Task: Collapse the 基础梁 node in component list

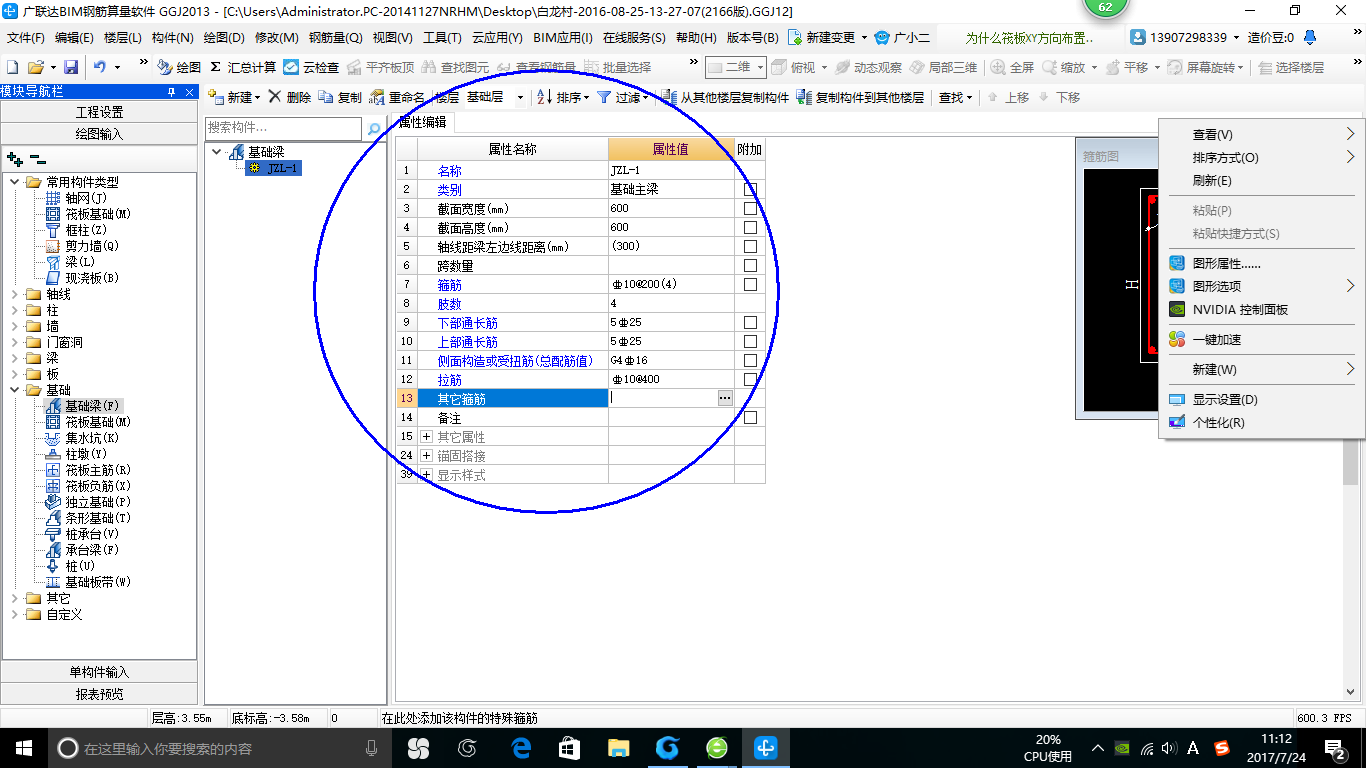Action: [x=217, y=152]
